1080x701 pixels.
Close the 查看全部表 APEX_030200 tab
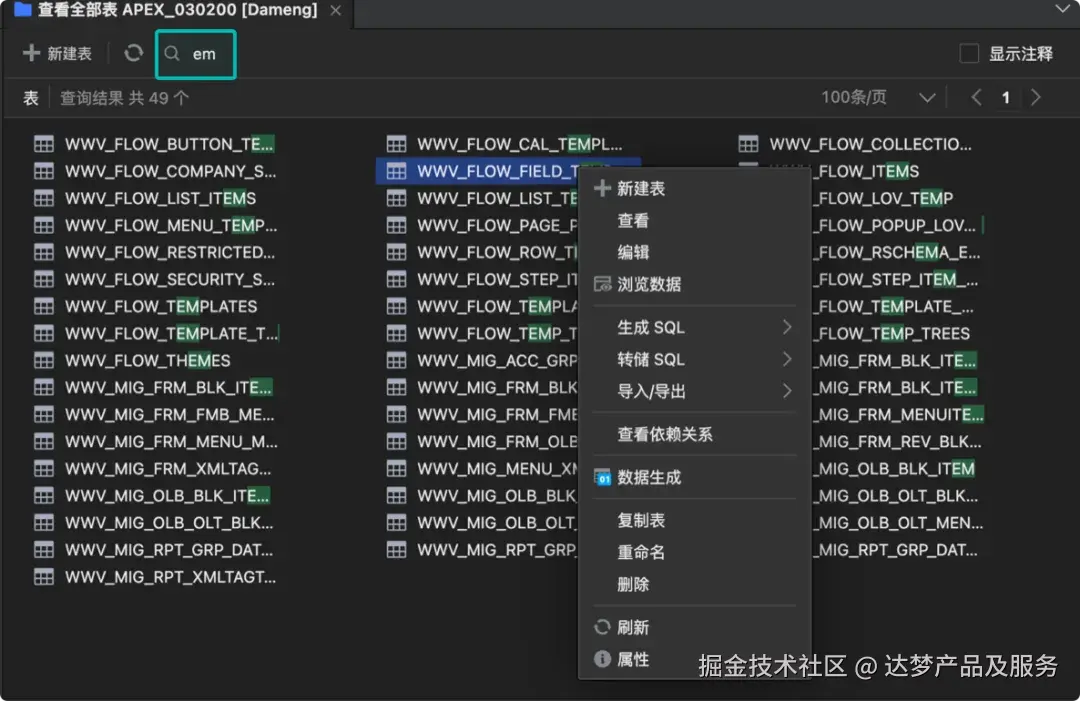[335, 10]
